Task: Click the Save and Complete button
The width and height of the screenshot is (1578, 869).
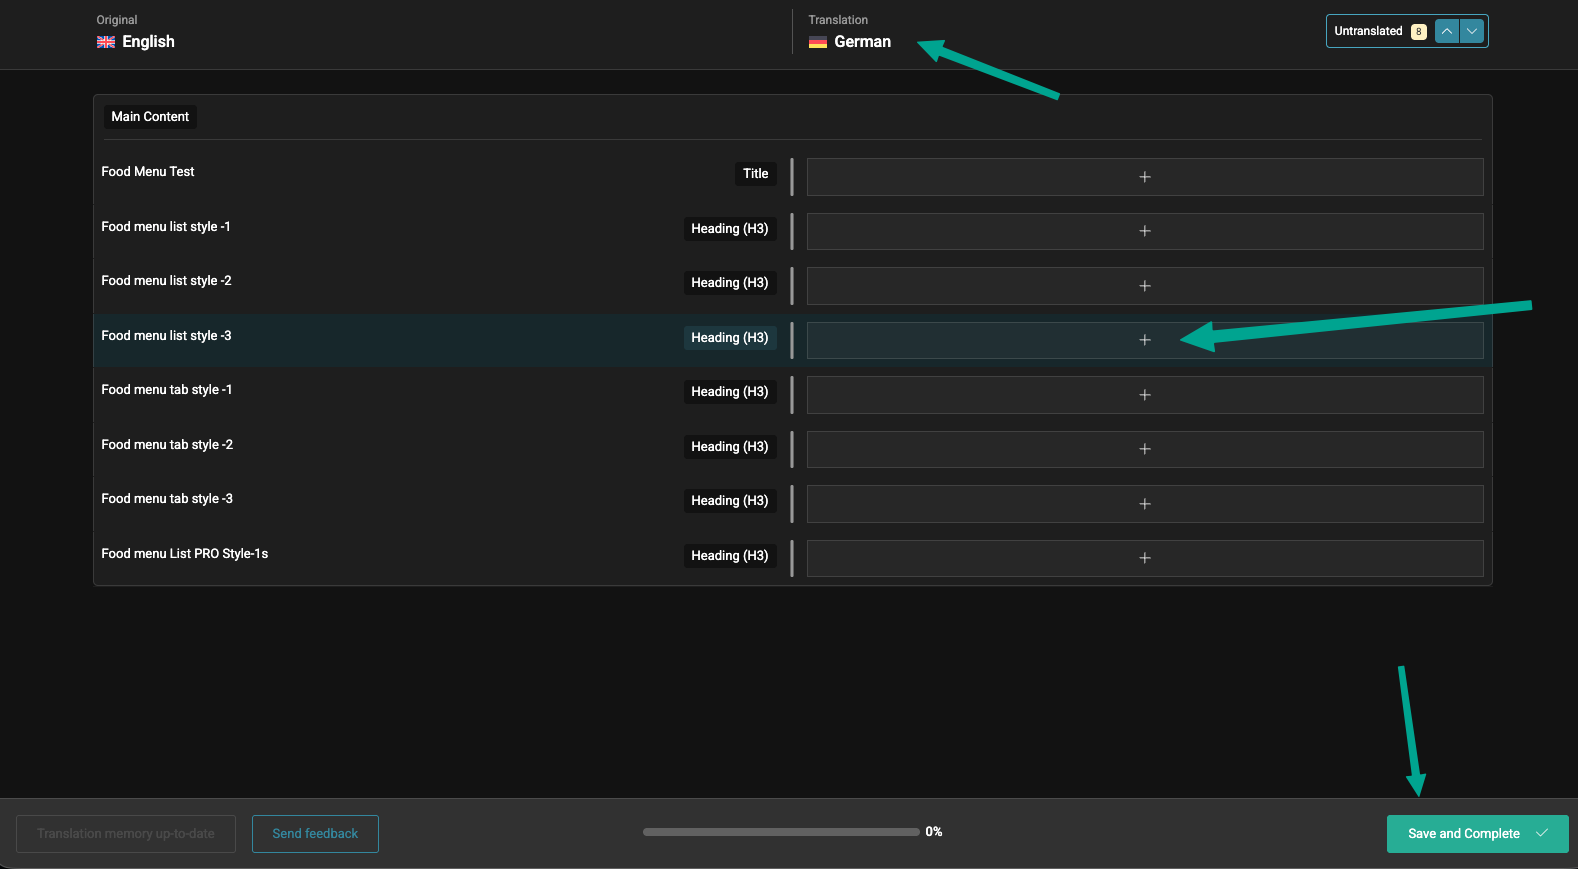Action: (1477, 834)
